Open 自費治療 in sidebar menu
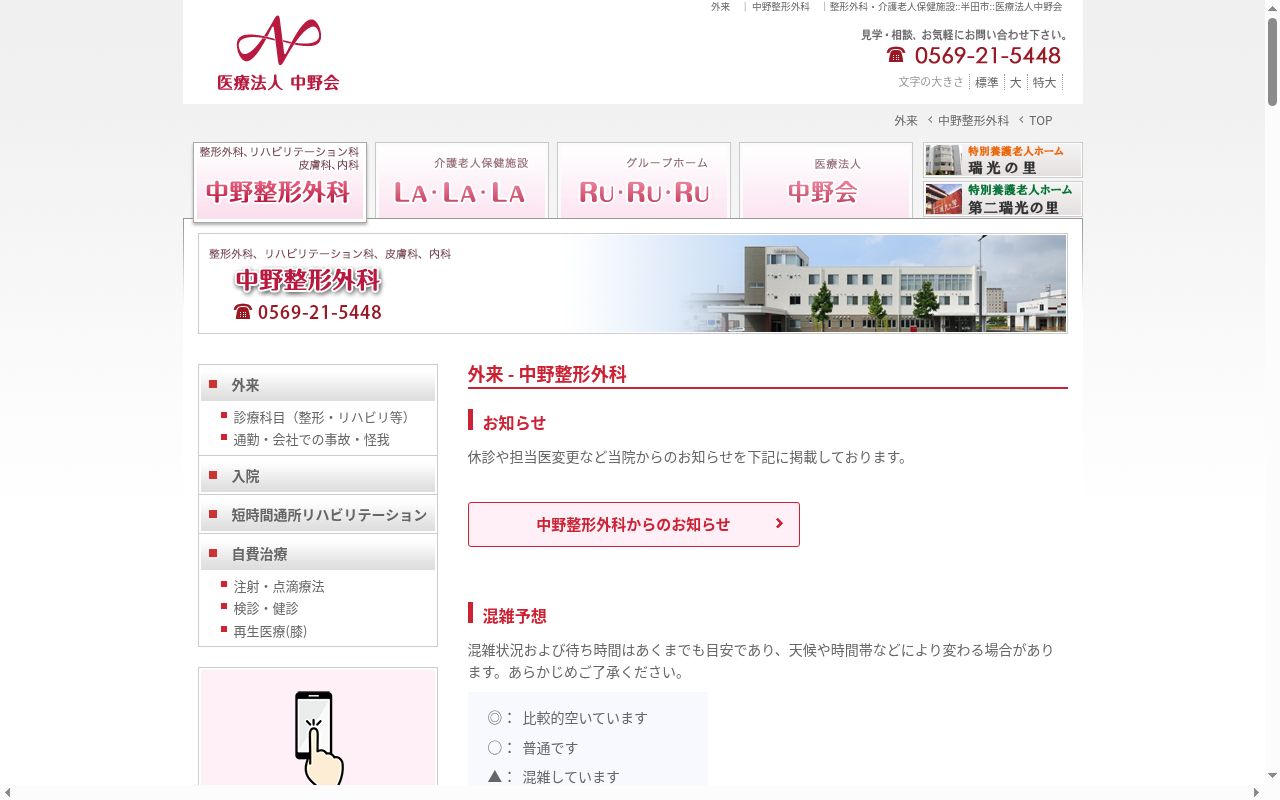This screenshot has width=1280, height=800. (318, 554)
